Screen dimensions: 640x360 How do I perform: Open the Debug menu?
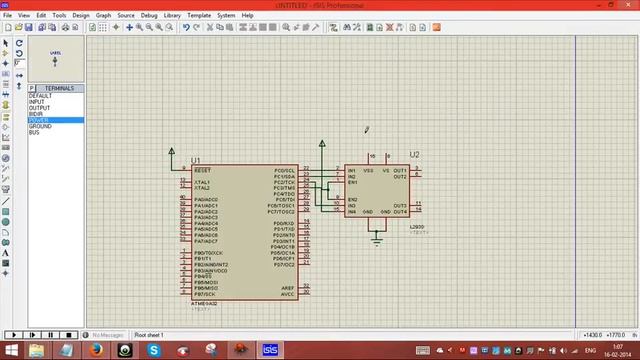[149, 16]
